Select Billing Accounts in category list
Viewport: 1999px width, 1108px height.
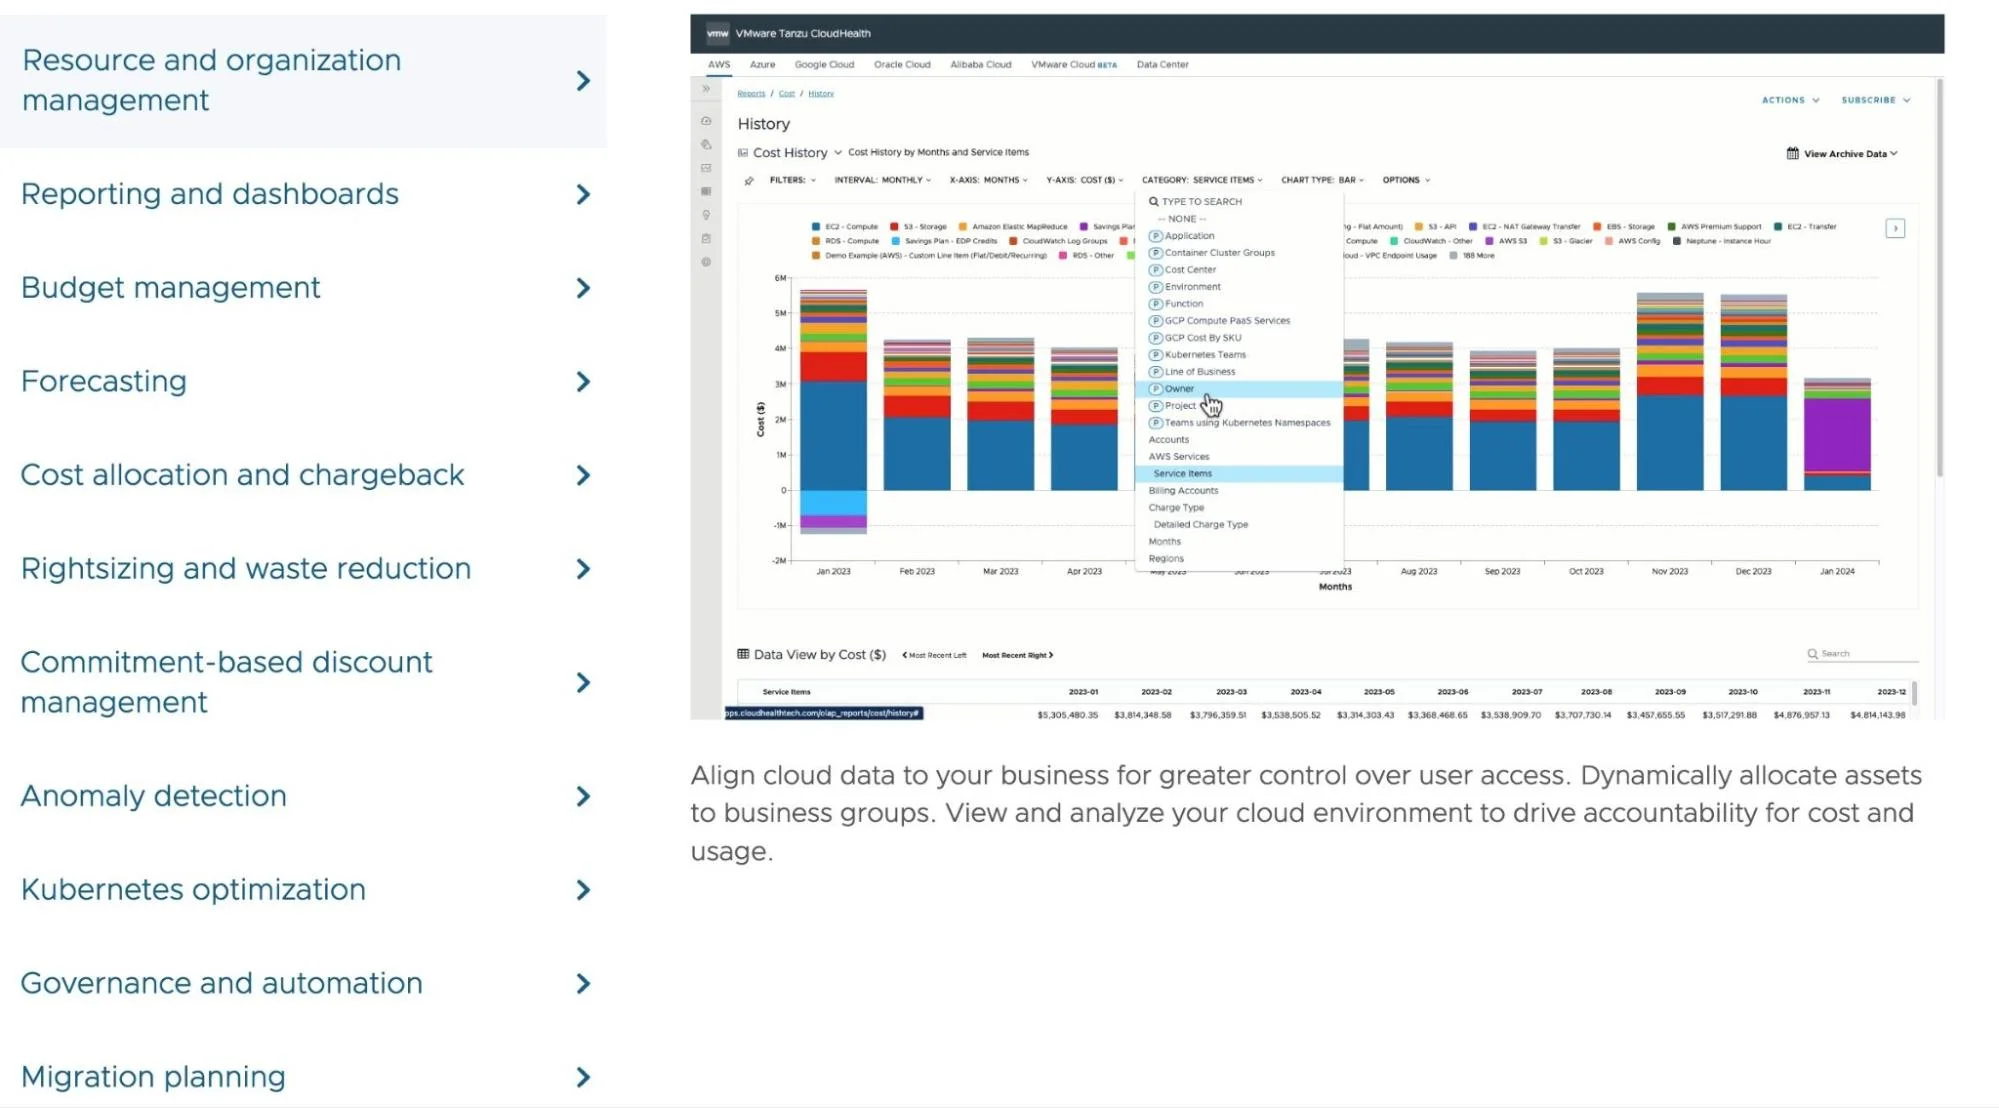click(x=1183, y=491)
